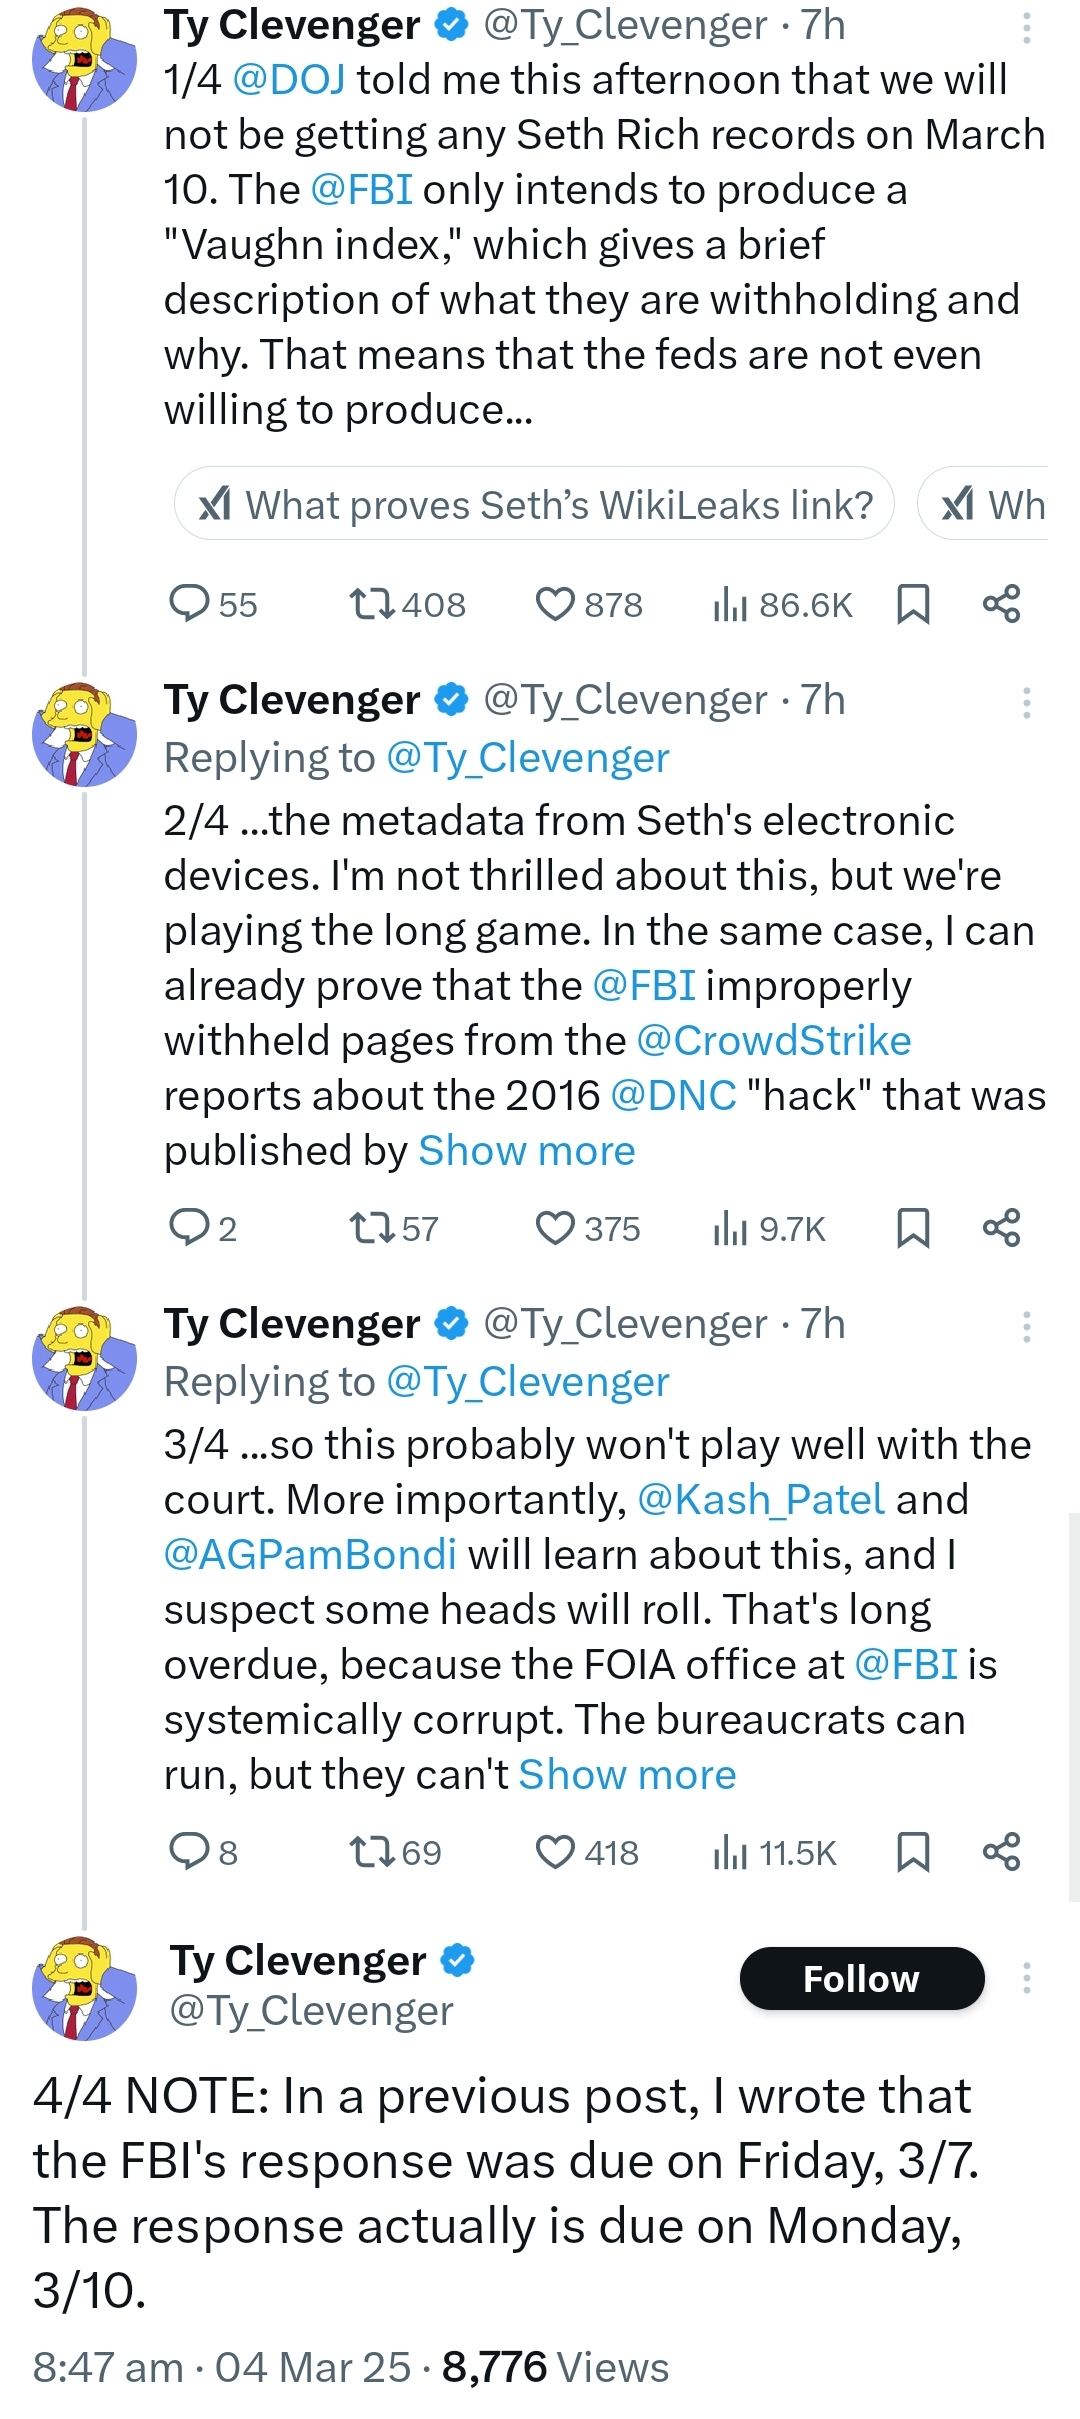Expand 'Show more' on the 3/4 tweet
The width and height of the screenshot is (1080, 2419).
tap(627, 1775)
